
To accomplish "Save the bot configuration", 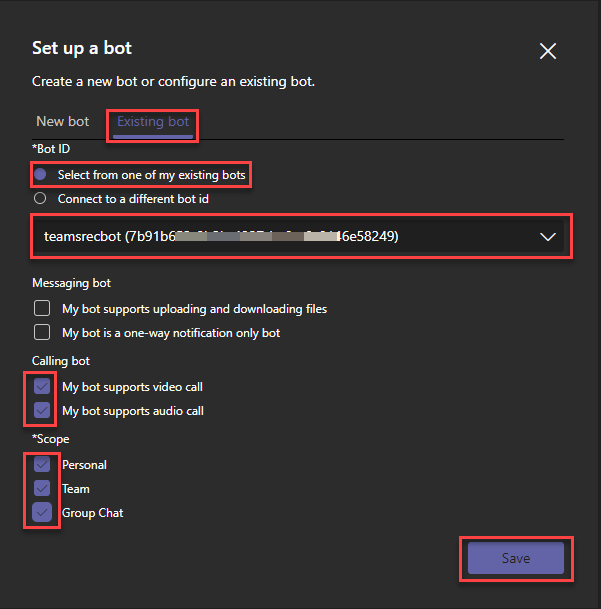I will (x=515, y=558).
